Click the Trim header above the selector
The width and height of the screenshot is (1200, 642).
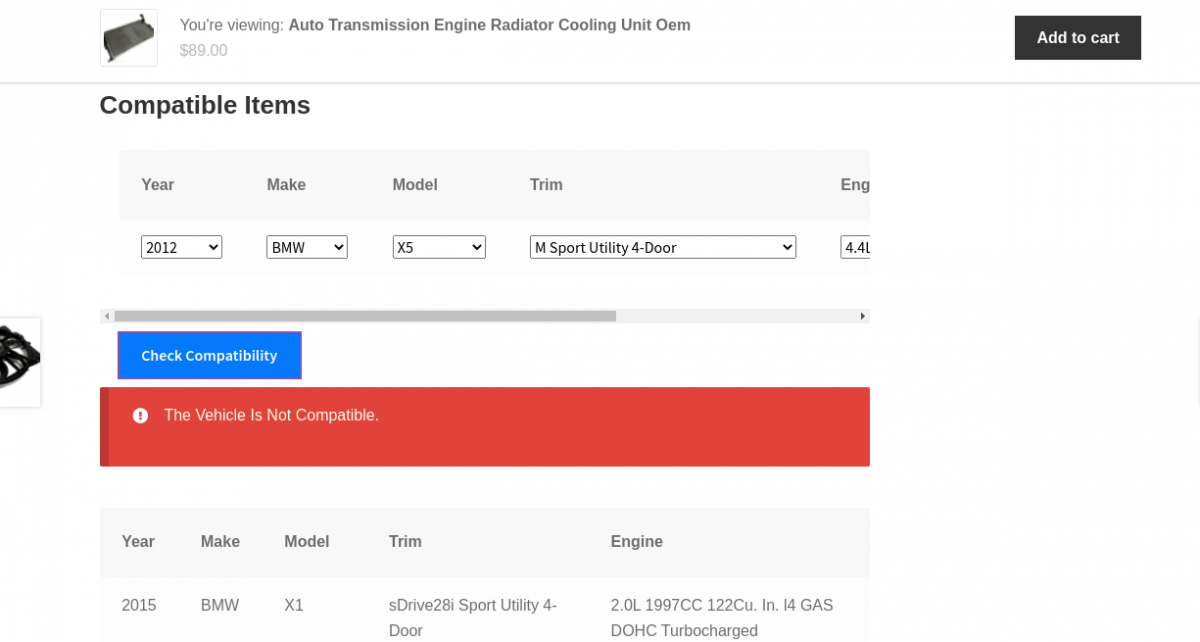(546, 185)
